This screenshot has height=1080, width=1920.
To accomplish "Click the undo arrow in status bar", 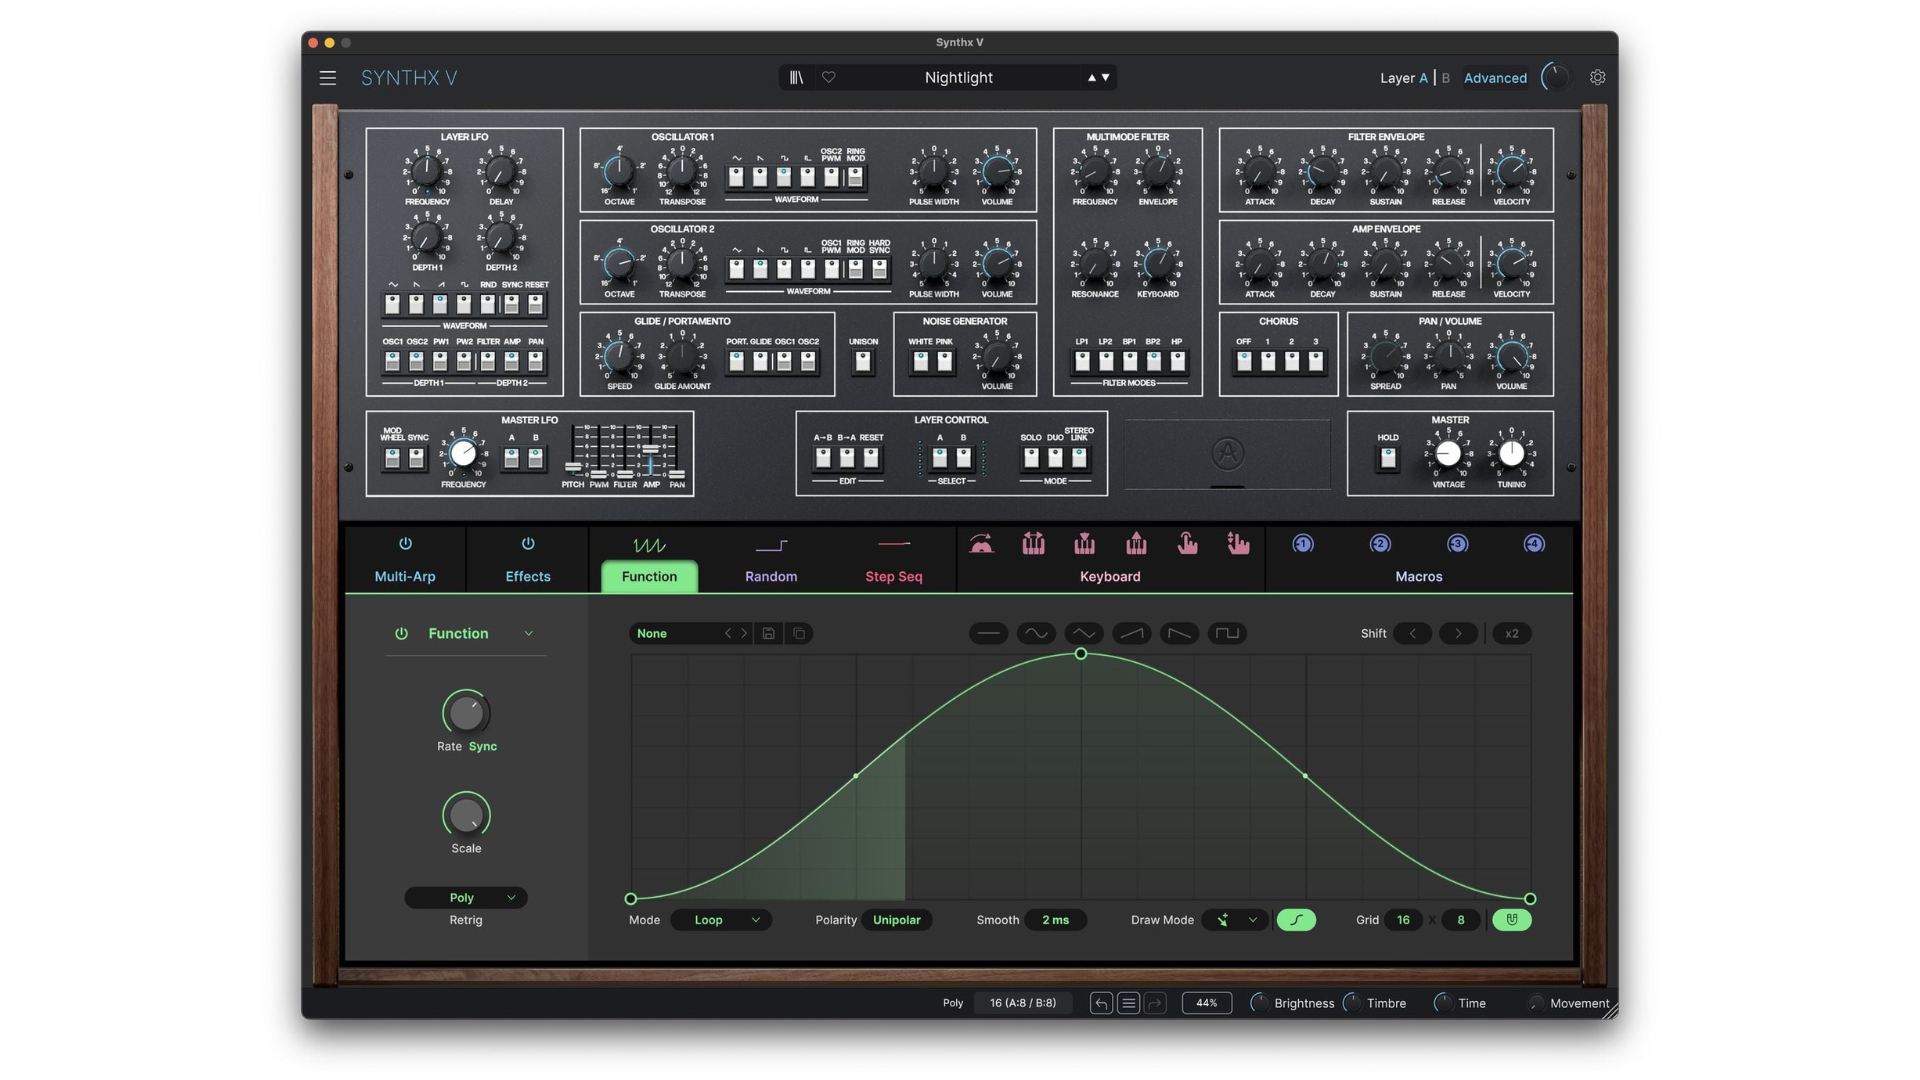I will click(1101, 1003).
